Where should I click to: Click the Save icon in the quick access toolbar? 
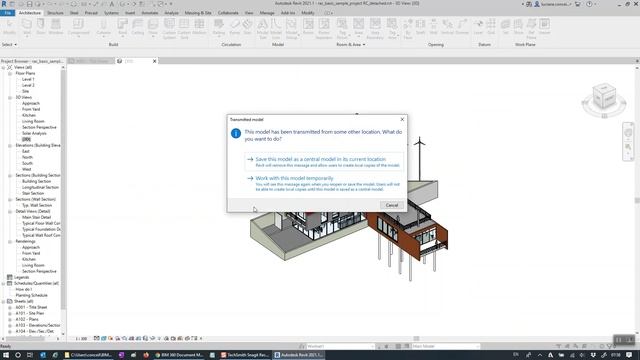29,4
